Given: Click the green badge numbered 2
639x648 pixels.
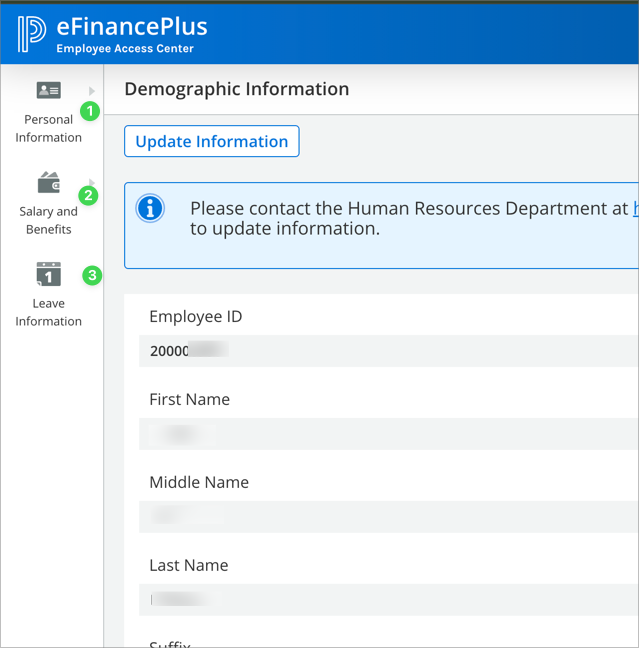Looking at the screenshot, I should [88, 195].
